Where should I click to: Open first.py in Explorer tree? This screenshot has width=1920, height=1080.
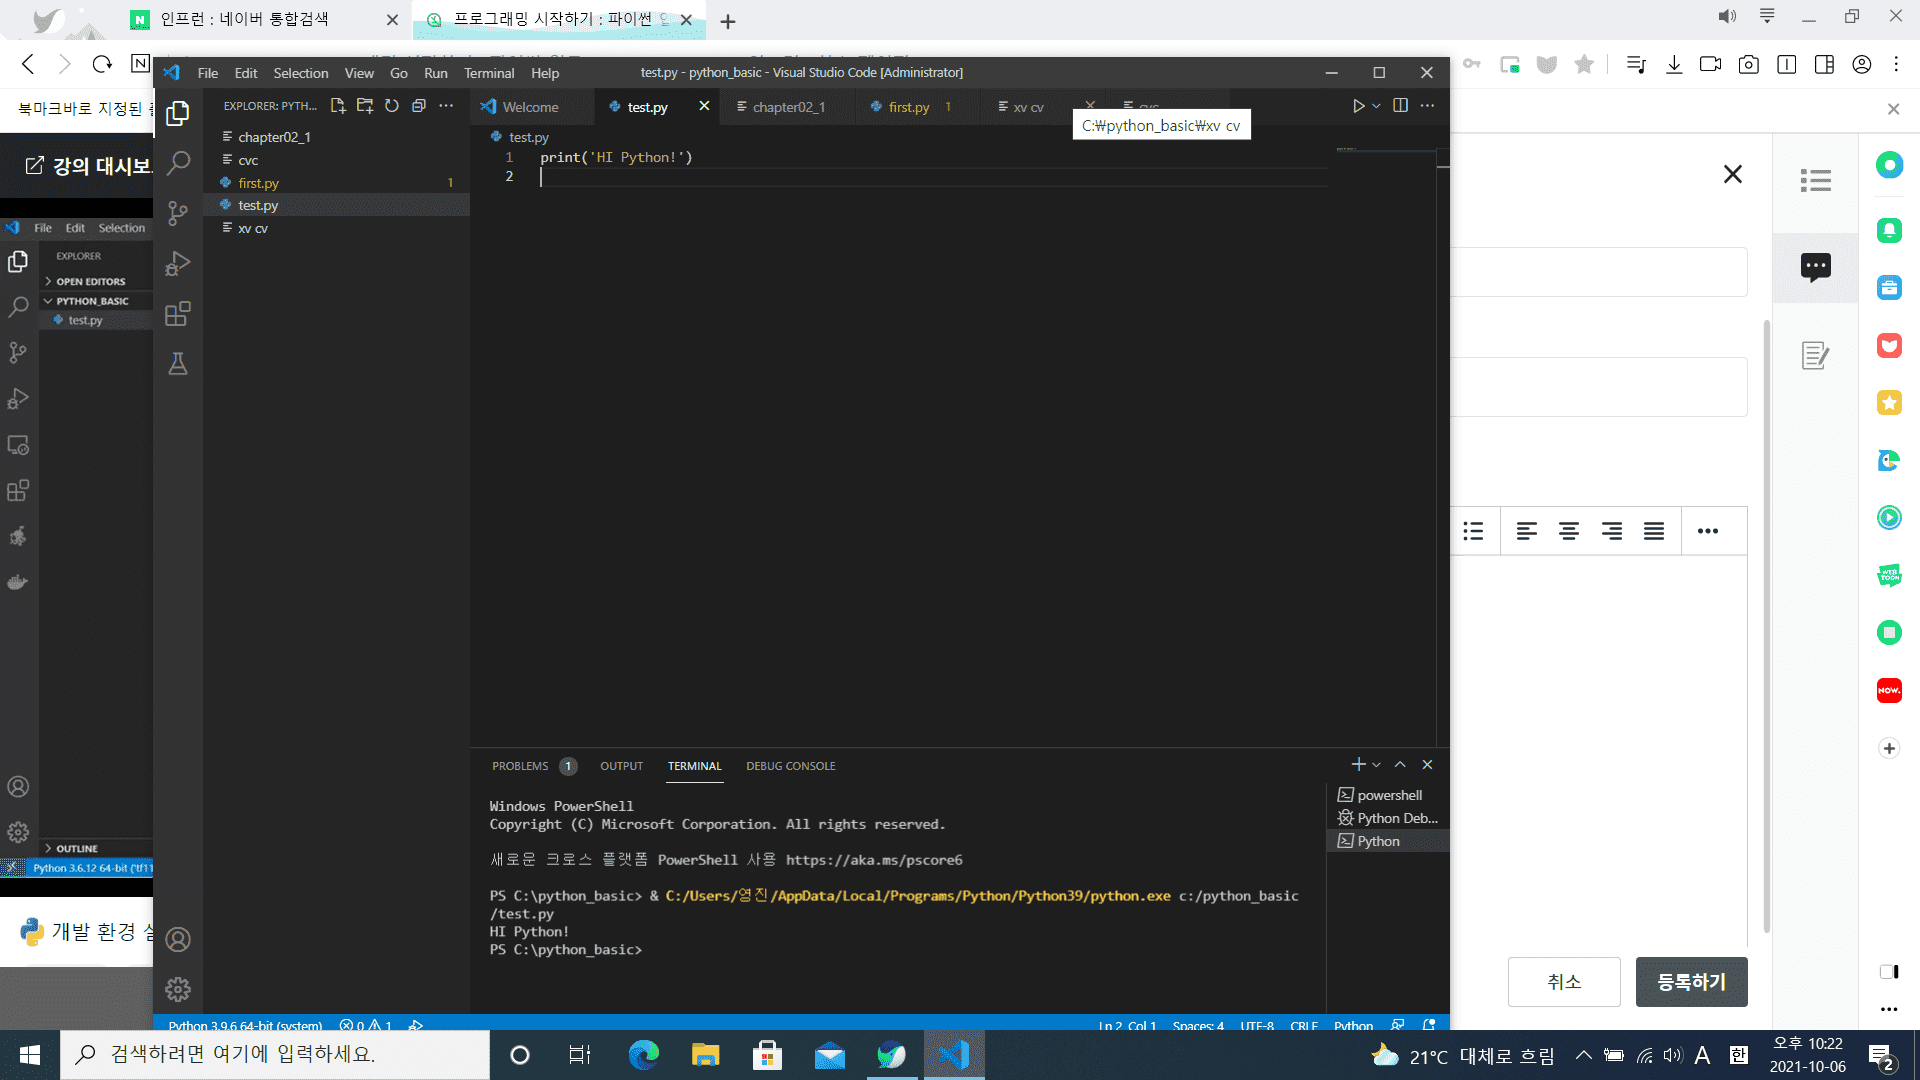[x=258, y=183]
